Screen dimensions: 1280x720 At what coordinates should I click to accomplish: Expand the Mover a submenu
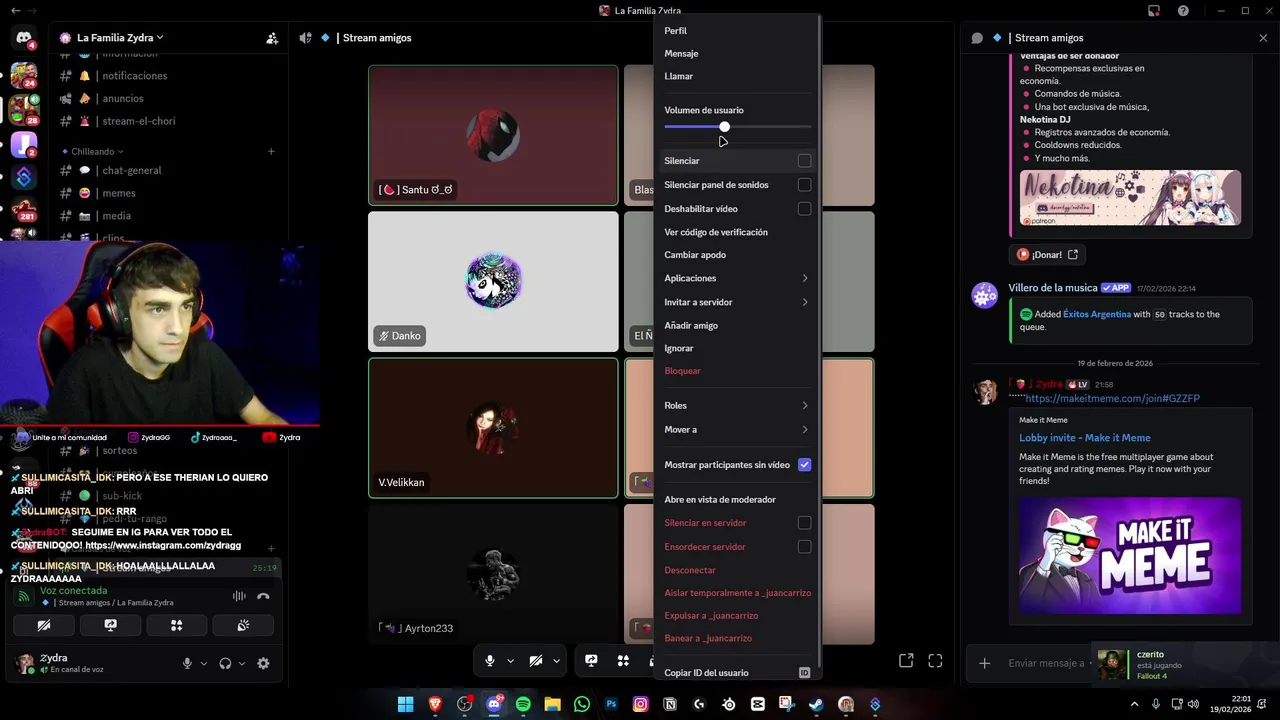coord(737,430)
